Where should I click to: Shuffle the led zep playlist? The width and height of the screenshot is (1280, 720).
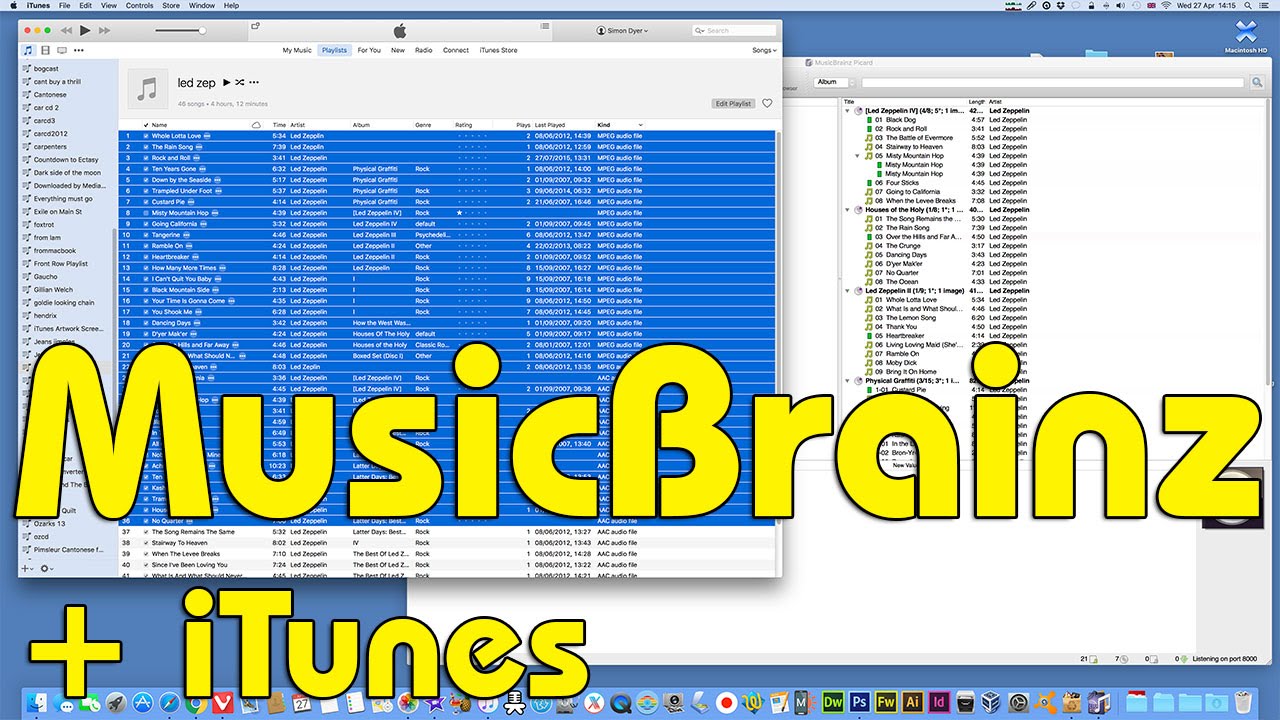pos(240,82)
